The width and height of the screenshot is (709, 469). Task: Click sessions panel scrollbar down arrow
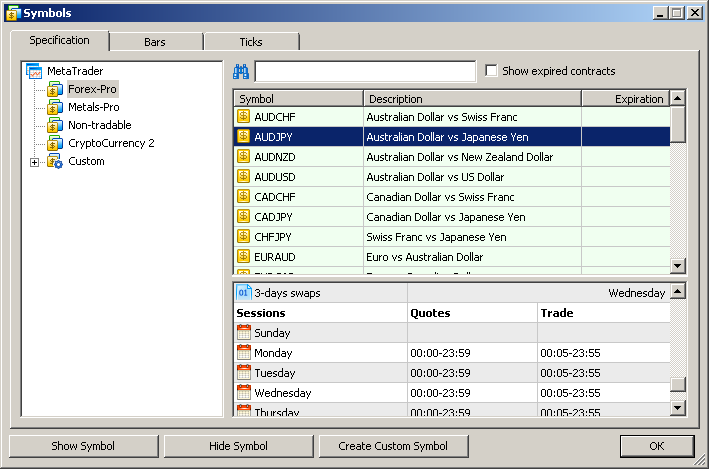click(677, 408)
